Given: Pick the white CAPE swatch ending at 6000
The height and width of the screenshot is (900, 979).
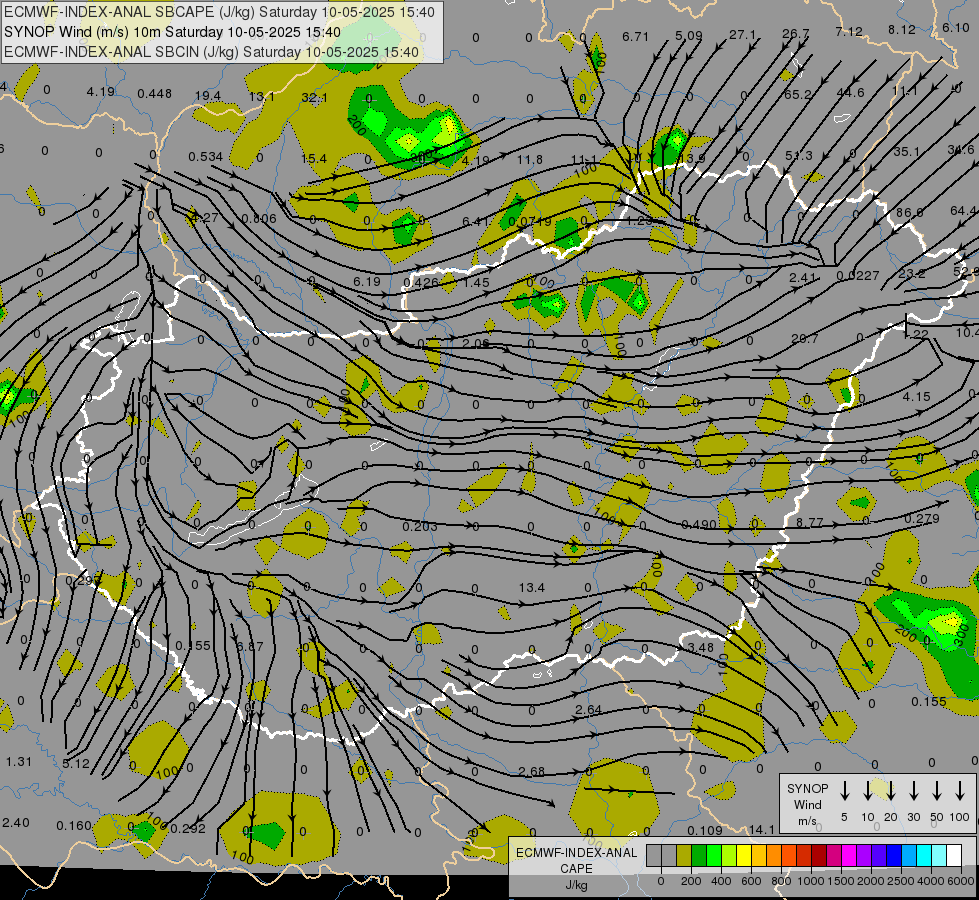Looking at the screenshot, I should coord(953,855).
